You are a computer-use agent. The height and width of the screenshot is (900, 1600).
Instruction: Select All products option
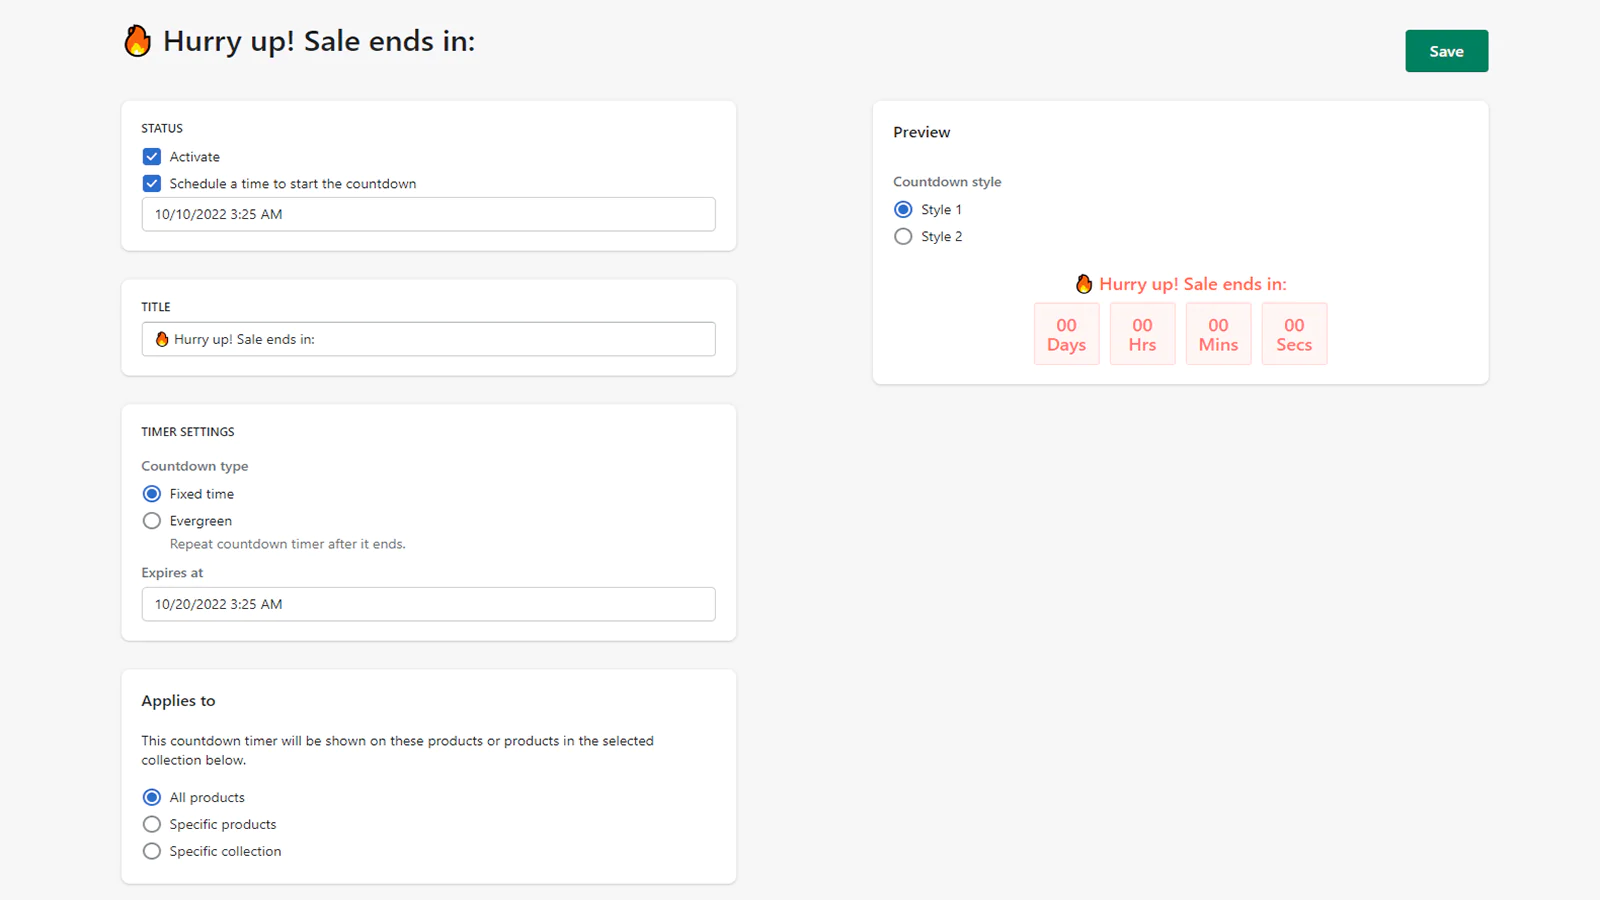(x=152, y=797)
